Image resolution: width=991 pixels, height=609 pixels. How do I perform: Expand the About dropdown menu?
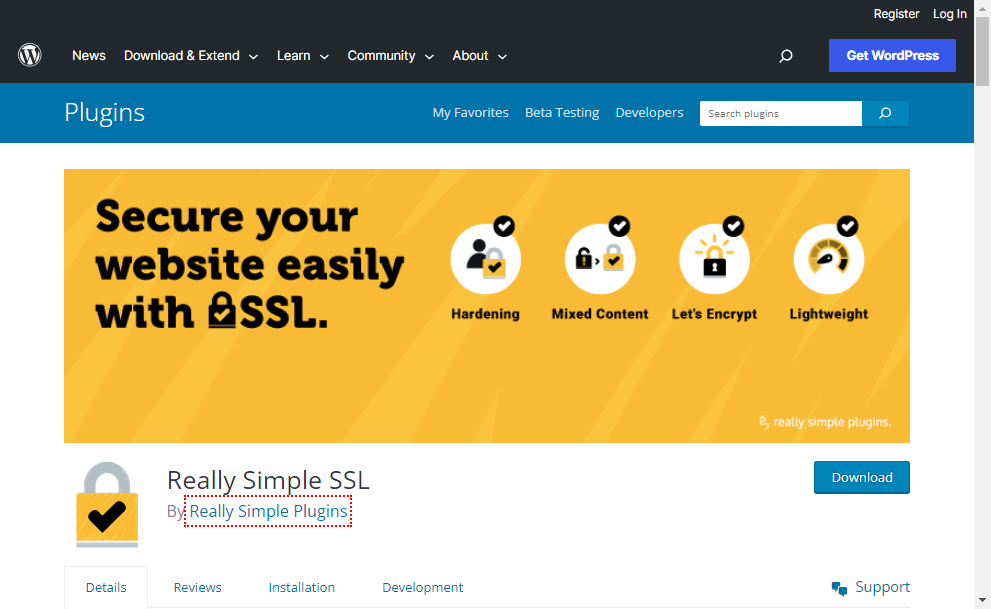(480, 56)
